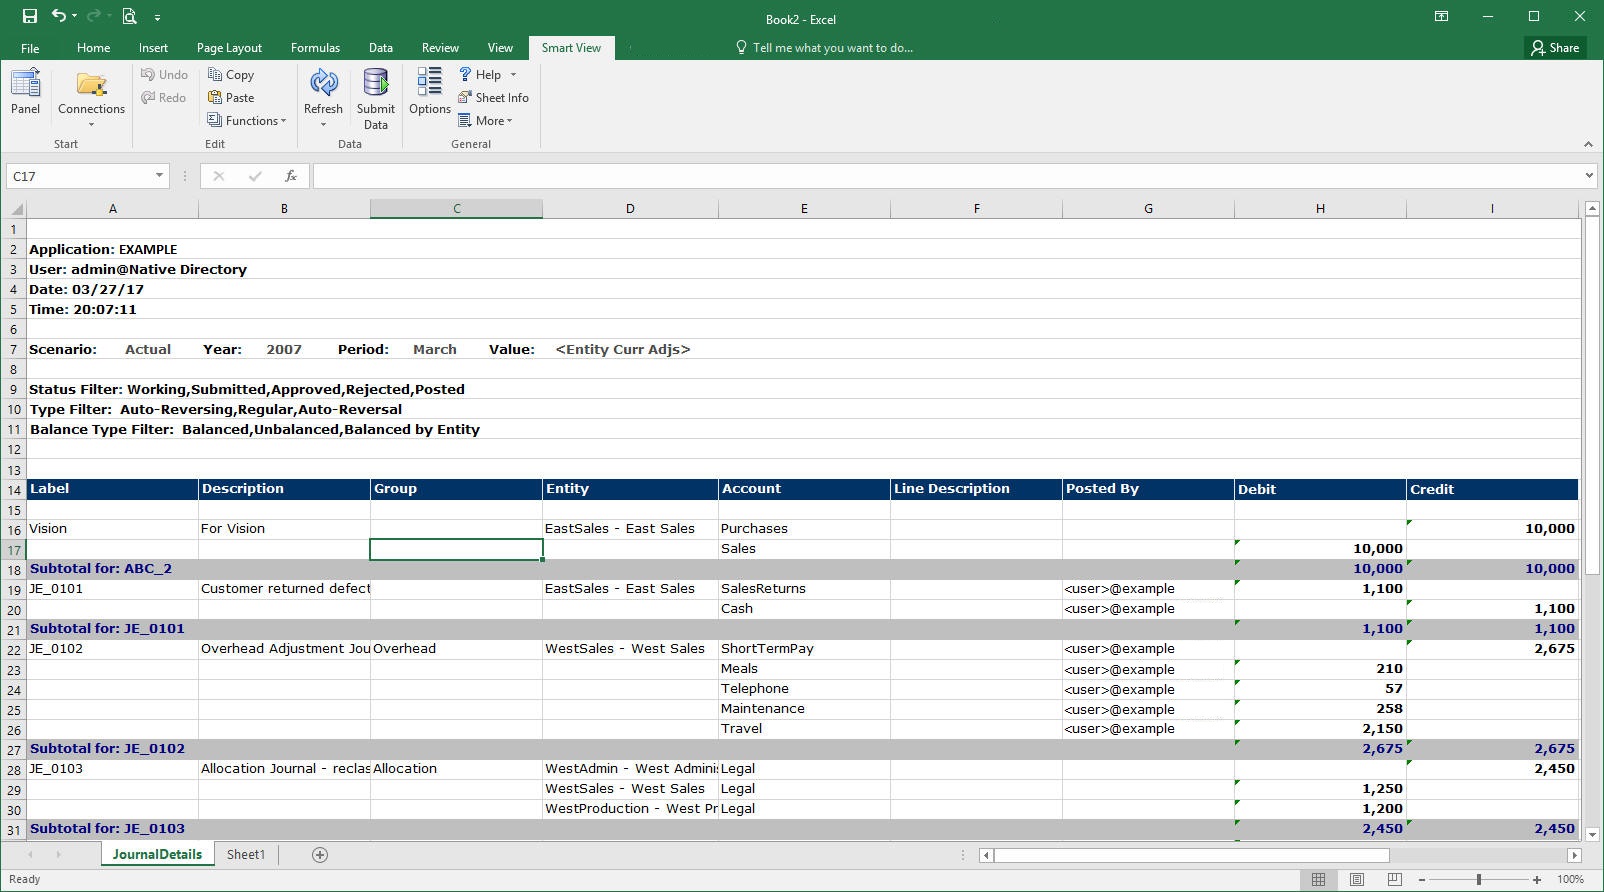Click the Save icon in title bar
Viewport: 1604px width, 892px height.
point(30,17)
